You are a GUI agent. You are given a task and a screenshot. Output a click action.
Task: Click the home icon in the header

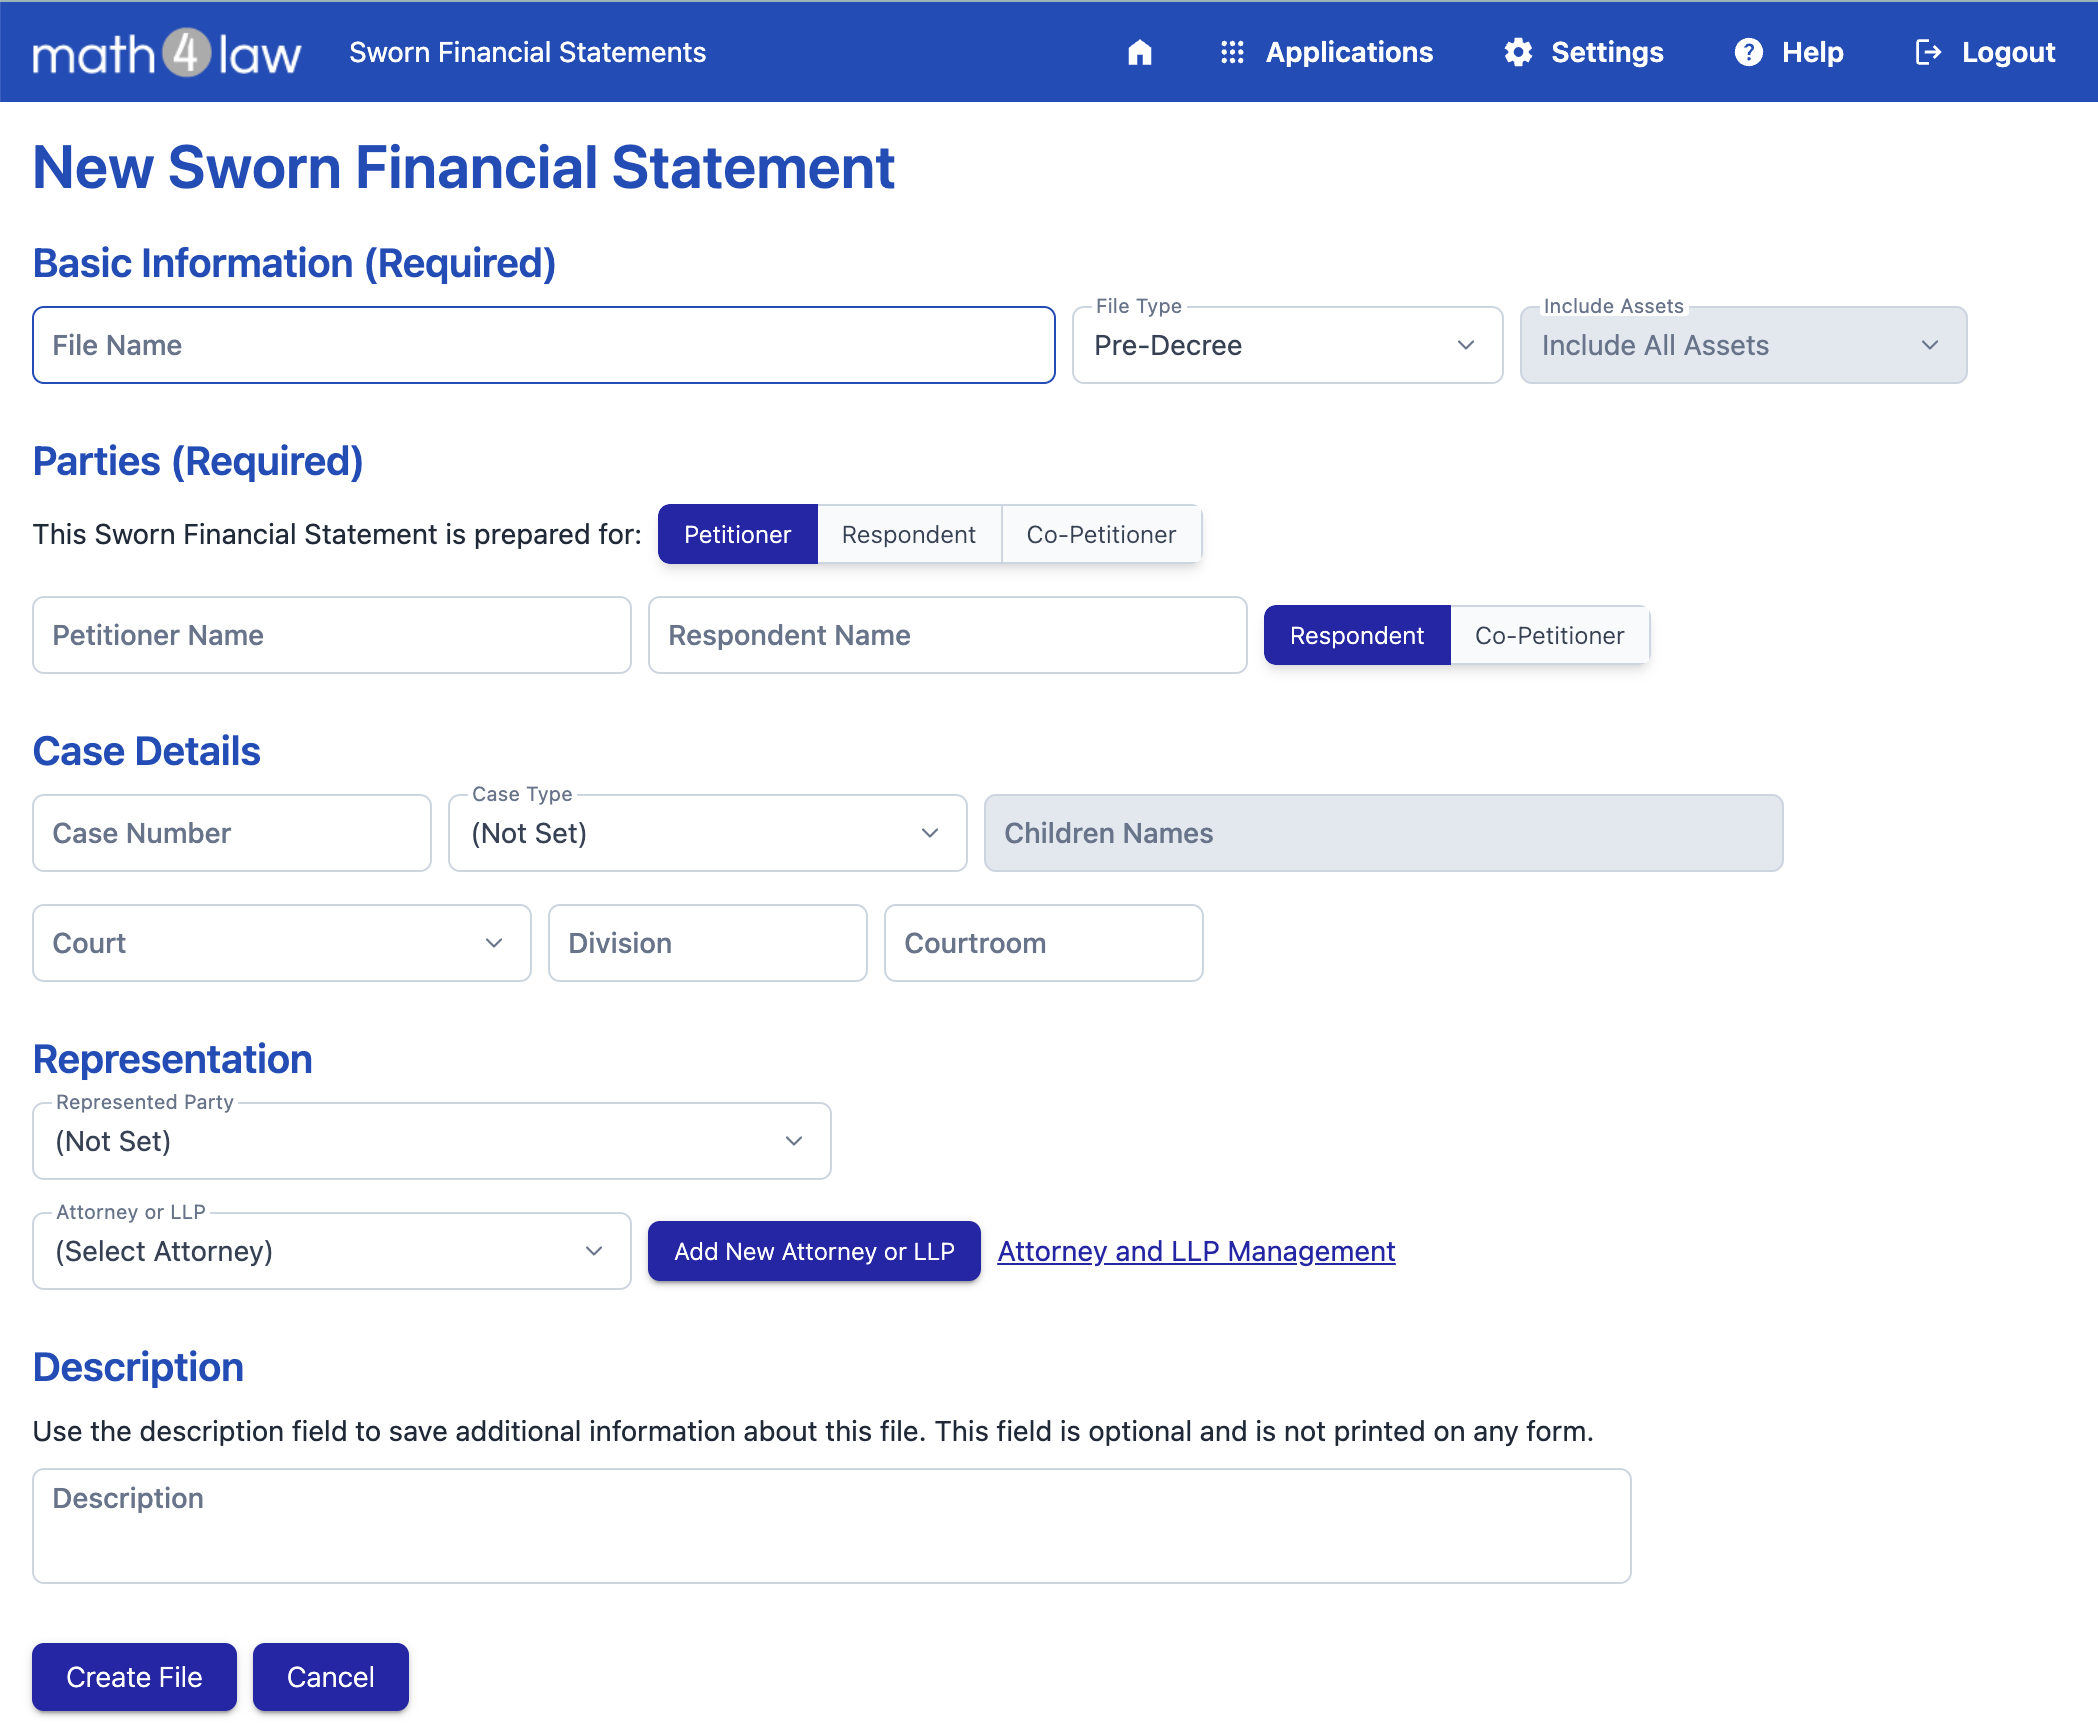[x=1140, y=52]
